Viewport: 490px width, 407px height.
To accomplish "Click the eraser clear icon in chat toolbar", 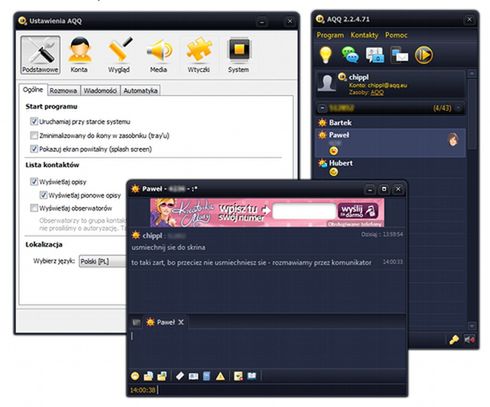I will tap(180, 376).
